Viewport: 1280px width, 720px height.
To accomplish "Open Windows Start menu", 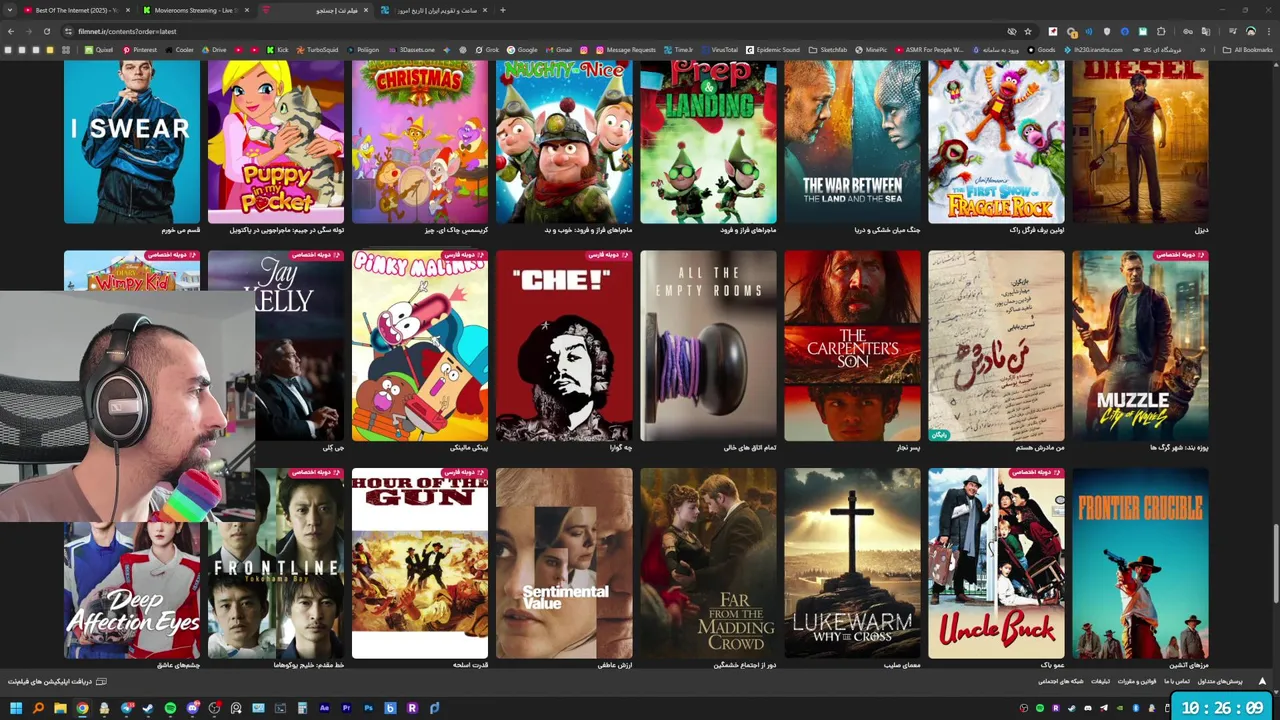I will pos(16,708).
